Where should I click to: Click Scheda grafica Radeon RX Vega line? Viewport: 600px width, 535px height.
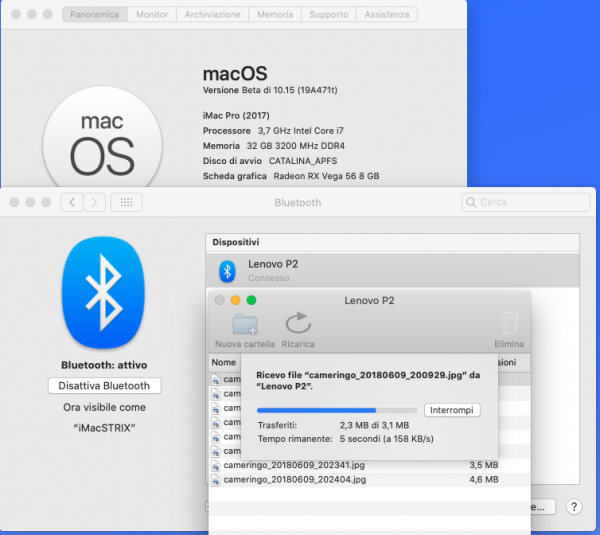pos(291,176)
